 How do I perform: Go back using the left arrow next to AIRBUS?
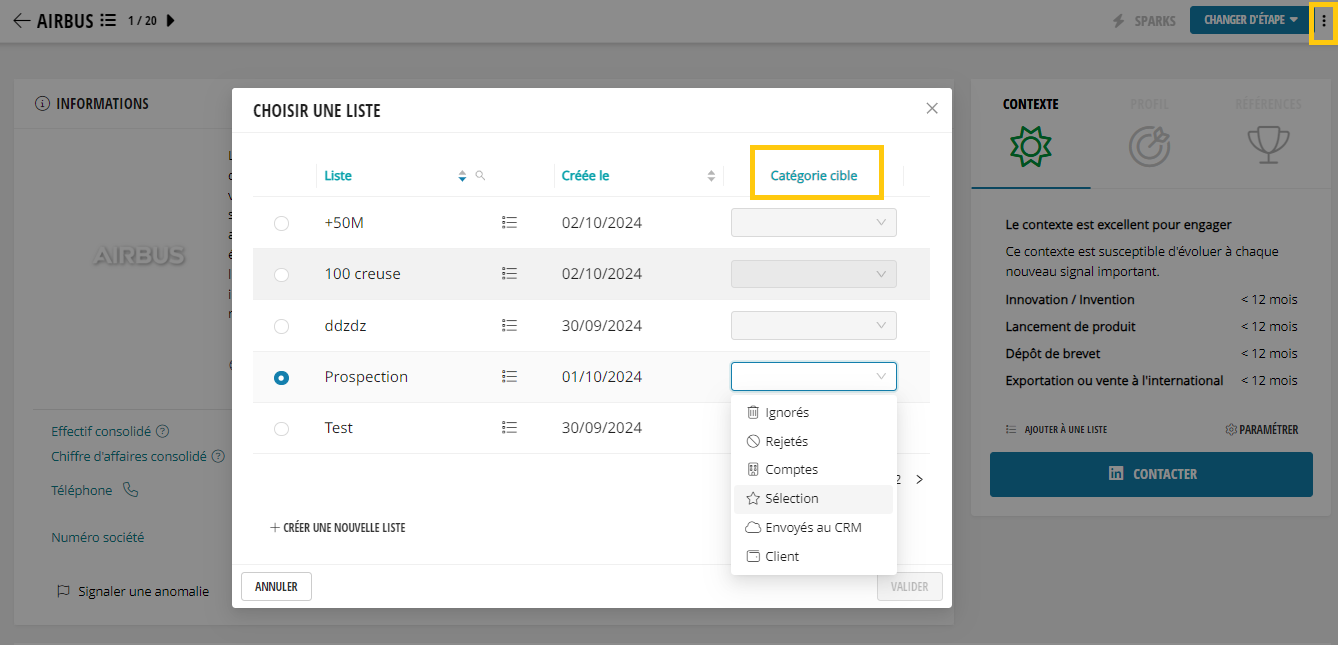click(21, 20)
